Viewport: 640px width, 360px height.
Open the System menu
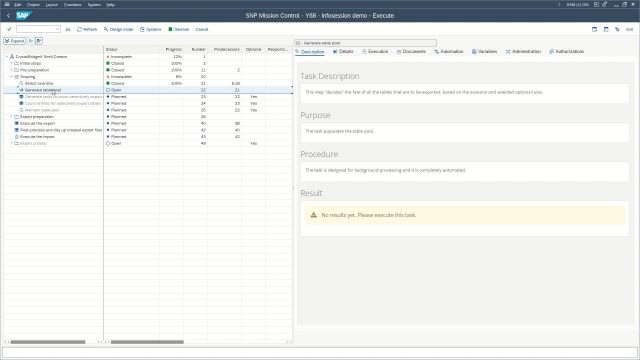coord(94,4)
